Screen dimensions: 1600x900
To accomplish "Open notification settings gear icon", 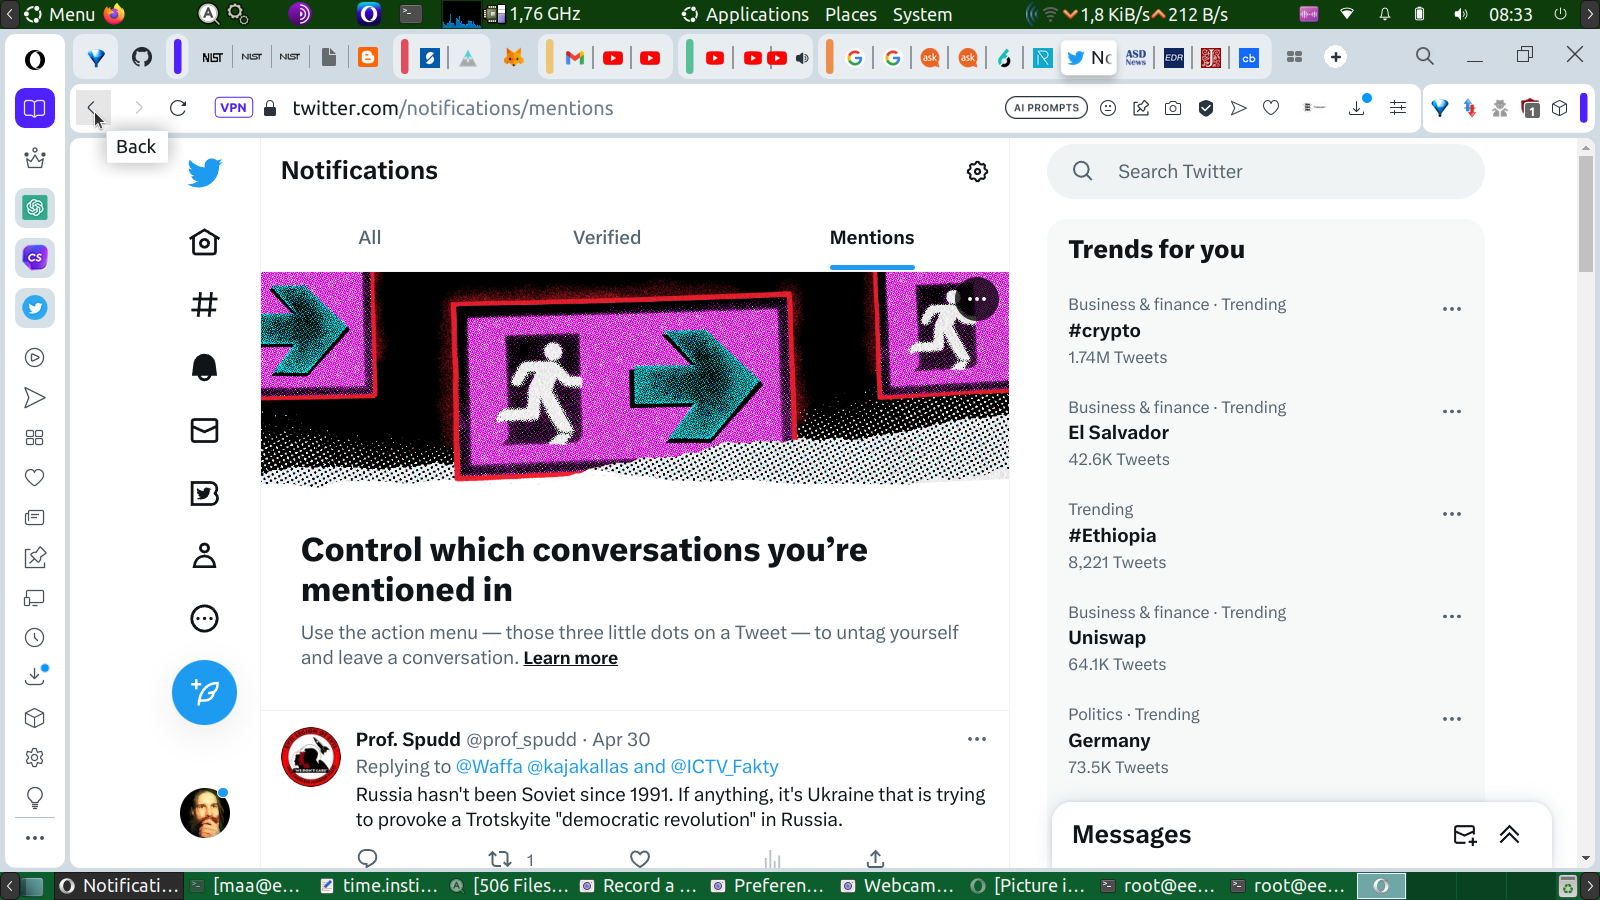I will (x=977, y=172).
